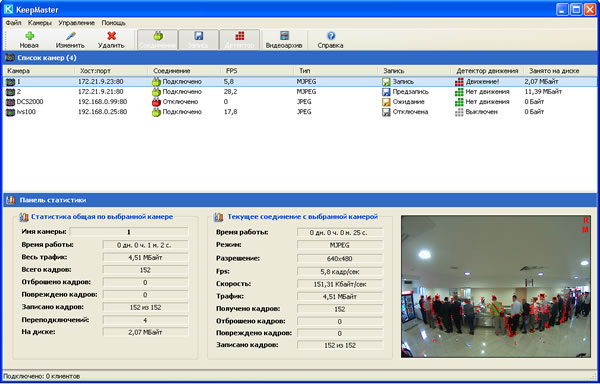Toggle the Соединение toolbar button
Screen dimensions: 600x384
(157, 40)
